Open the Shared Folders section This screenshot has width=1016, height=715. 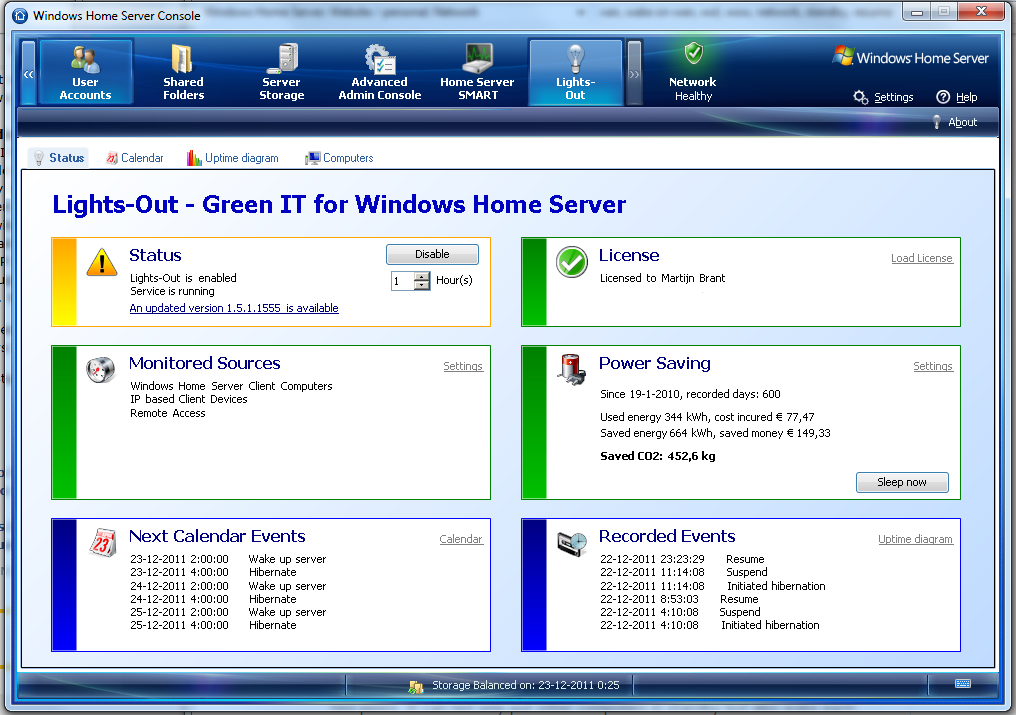pyautogui.click(x=183, y=72)
